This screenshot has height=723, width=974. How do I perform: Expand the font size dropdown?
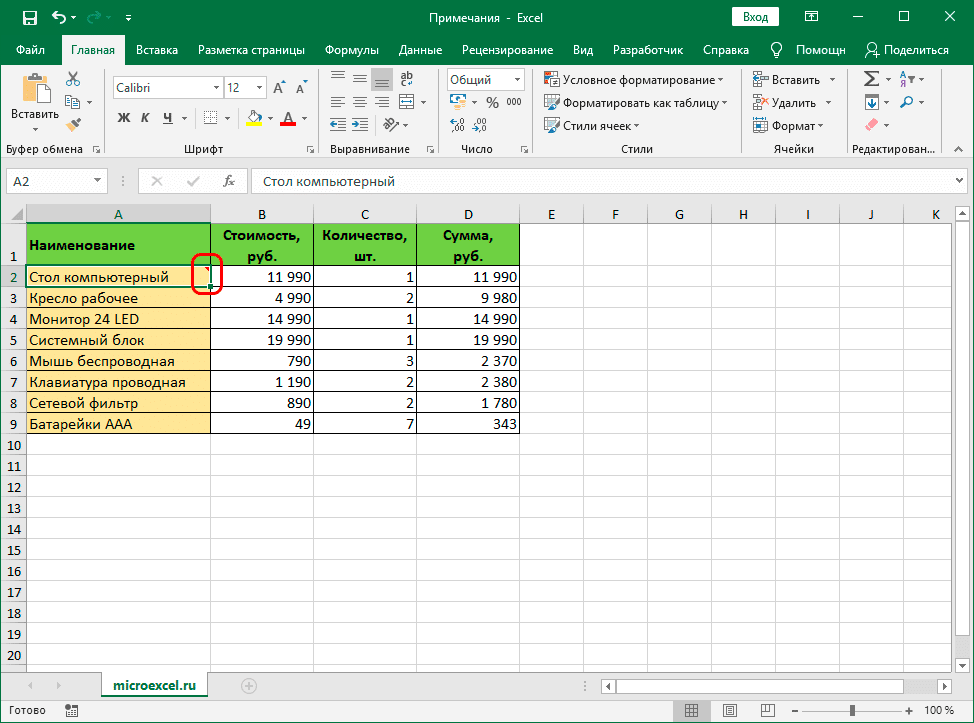coord(259,86)
